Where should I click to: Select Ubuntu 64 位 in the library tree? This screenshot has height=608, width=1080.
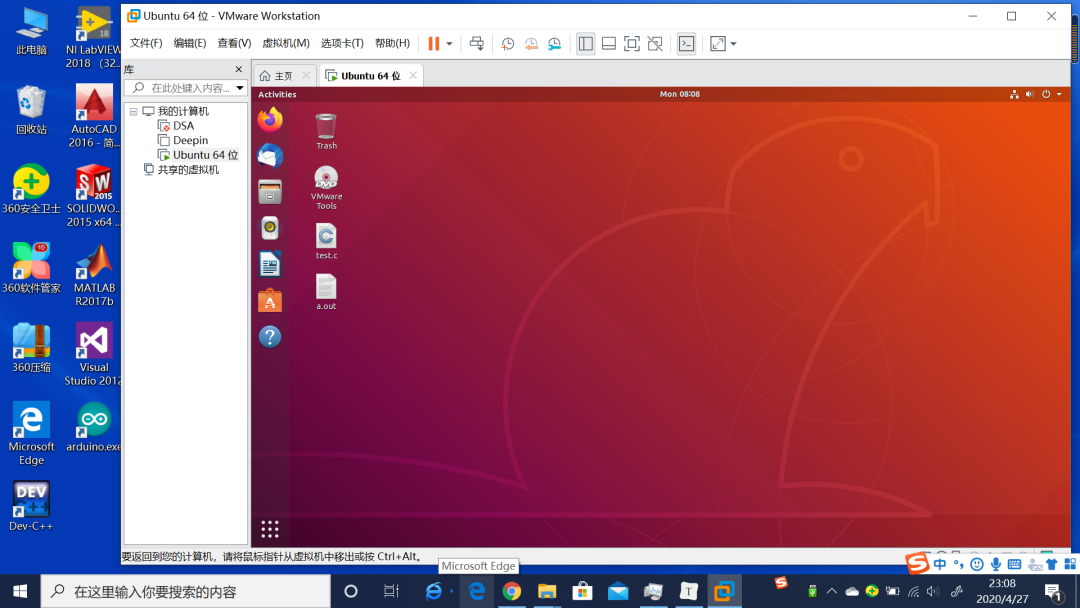(205, 155)
